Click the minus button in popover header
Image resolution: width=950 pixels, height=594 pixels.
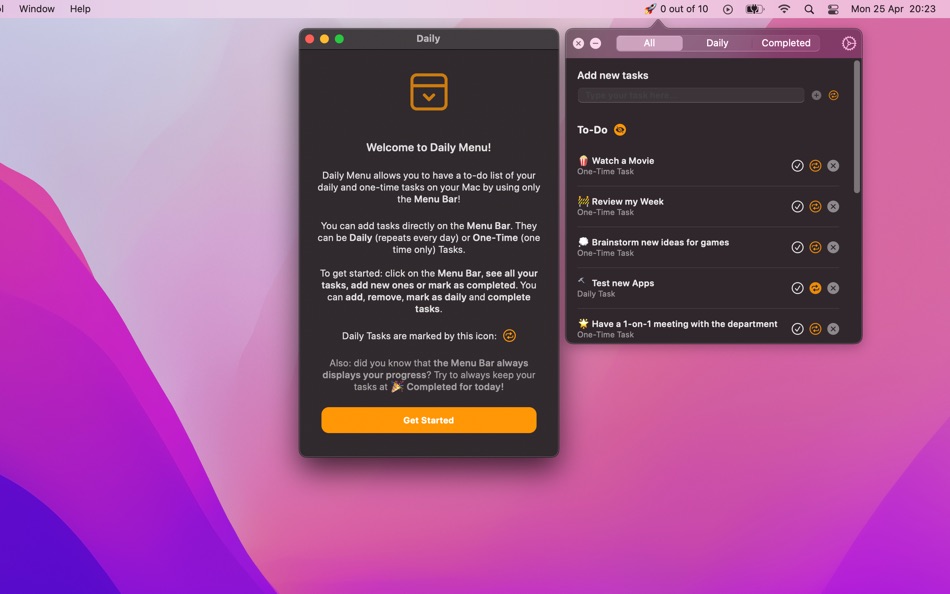pyautogui.click(x=596, y=43)
